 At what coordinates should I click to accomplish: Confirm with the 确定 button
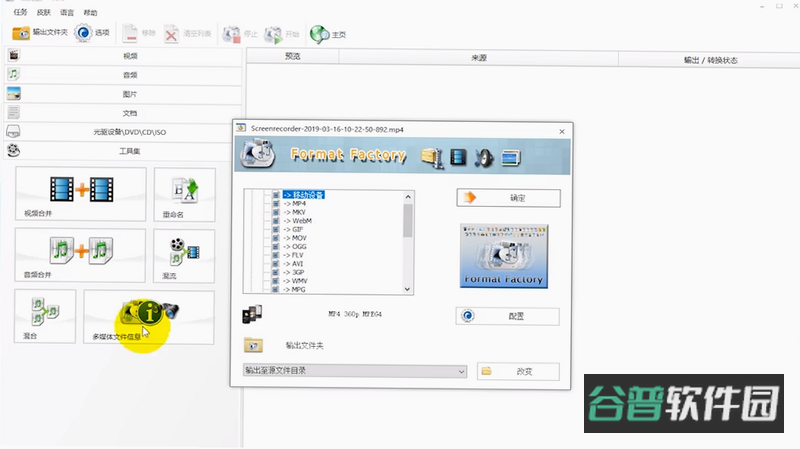(x=509, y=198)
